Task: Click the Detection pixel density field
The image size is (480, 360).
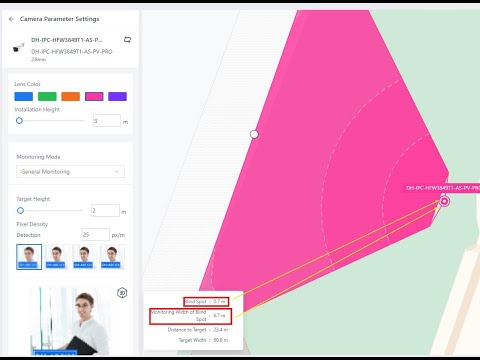Action: (95, 235)
